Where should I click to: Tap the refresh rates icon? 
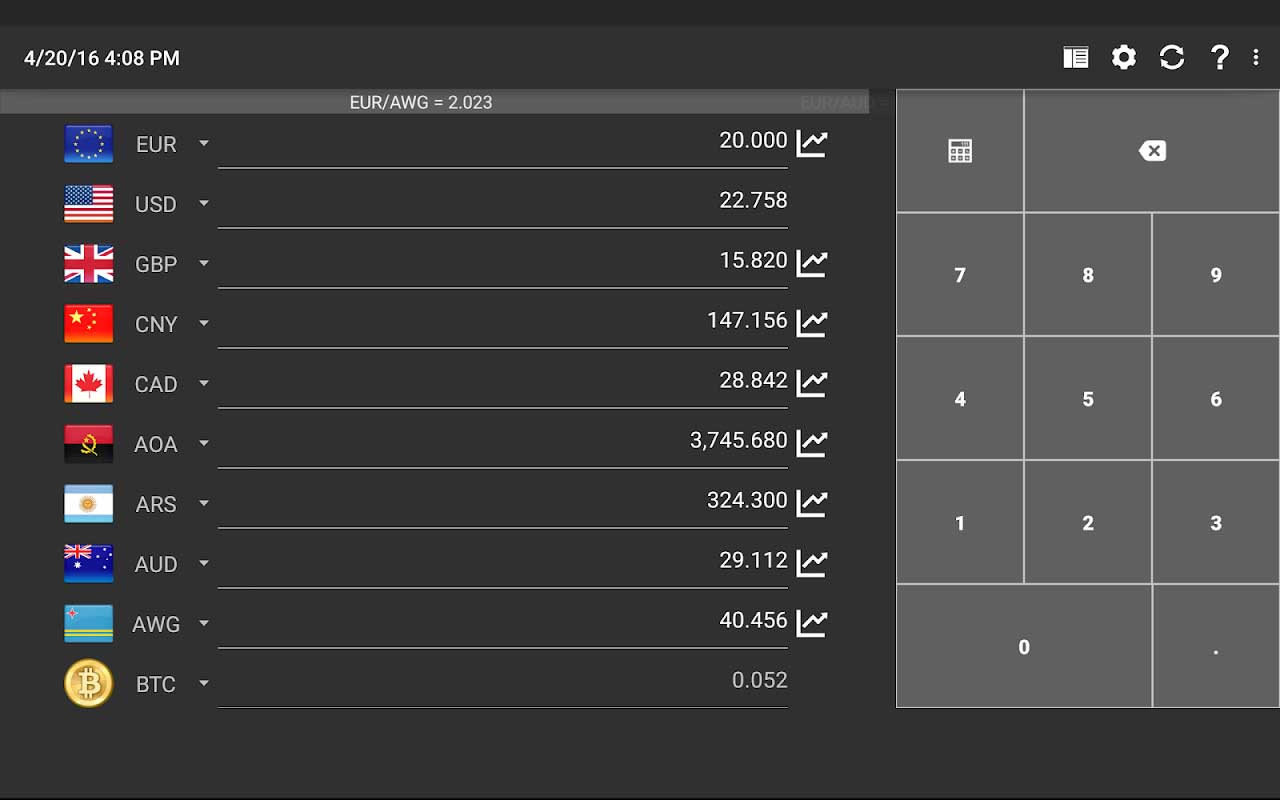(x=1172, y=58)
